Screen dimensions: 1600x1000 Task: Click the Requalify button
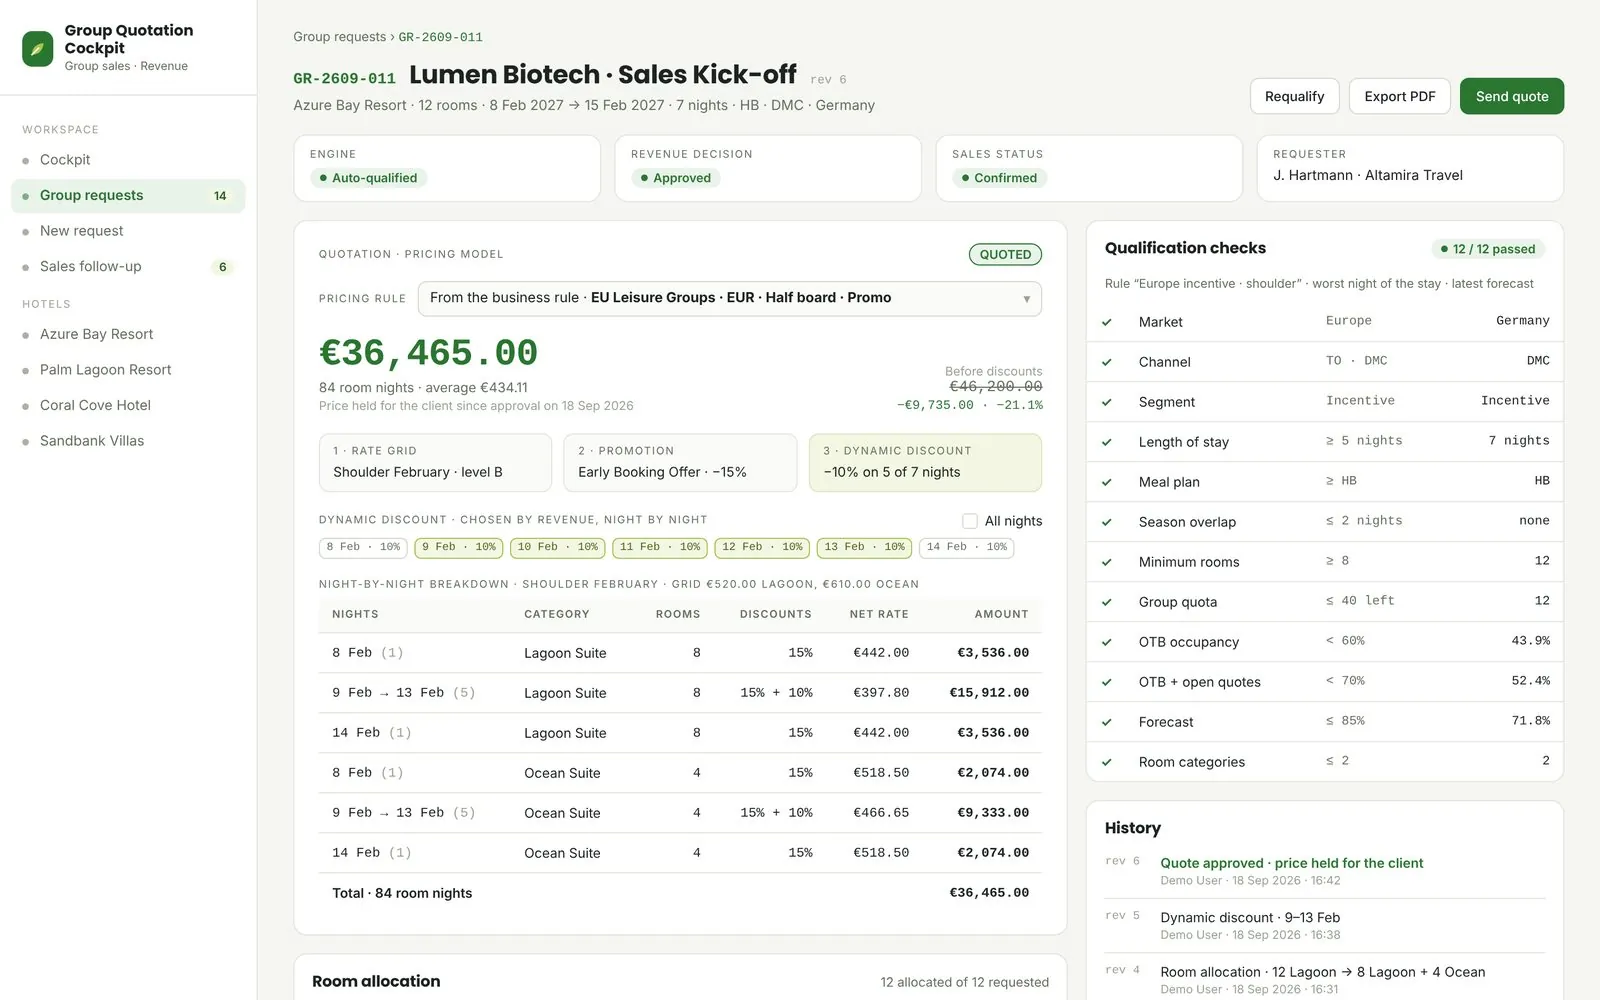(x=1294, y=96)
